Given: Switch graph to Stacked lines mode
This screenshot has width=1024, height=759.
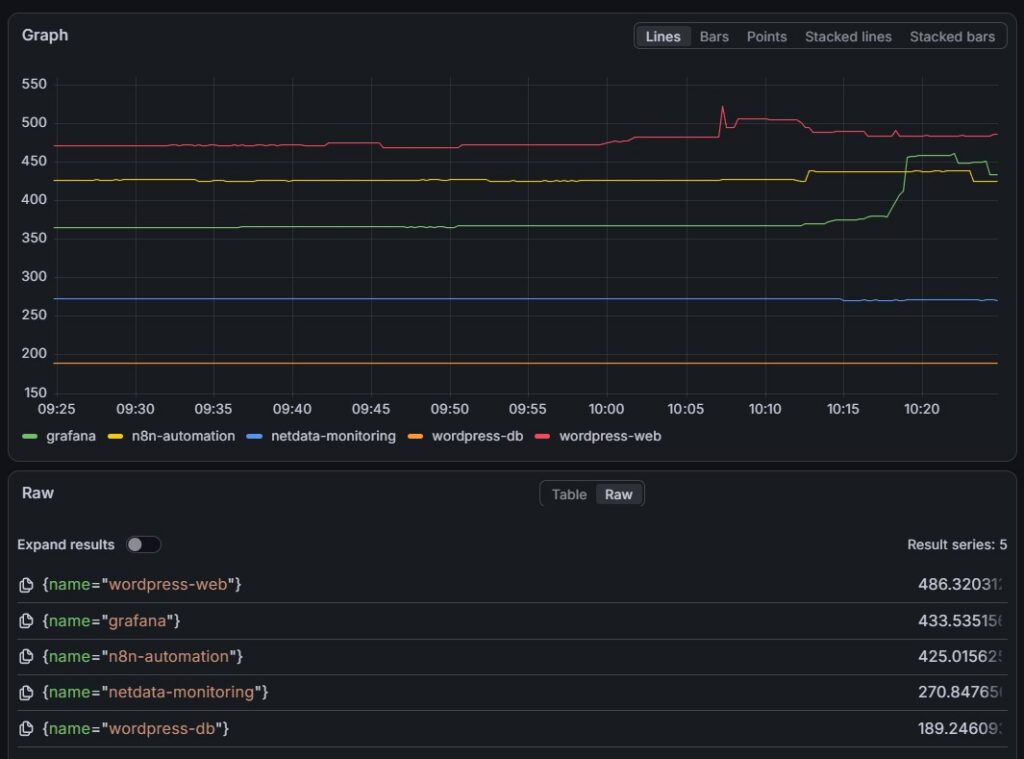Looking at the screenshot, I should tap(848, 37).
